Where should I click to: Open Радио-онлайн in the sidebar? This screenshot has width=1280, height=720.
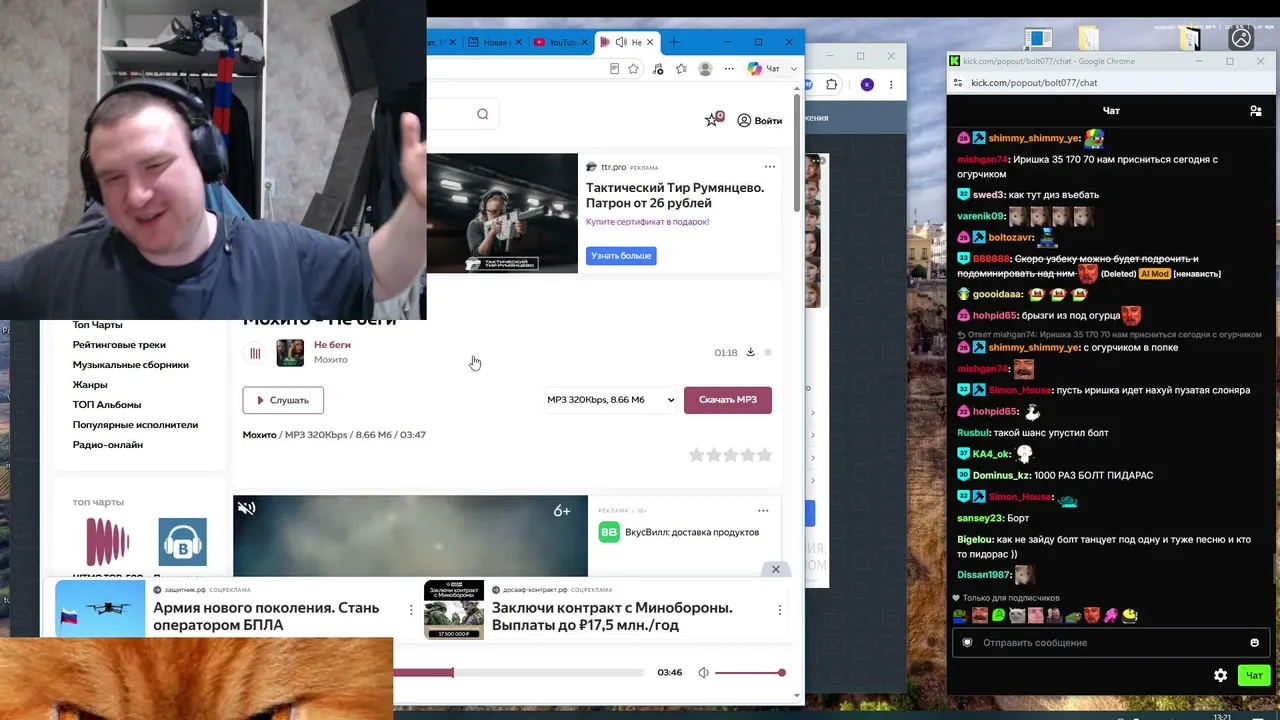point(107,445)
